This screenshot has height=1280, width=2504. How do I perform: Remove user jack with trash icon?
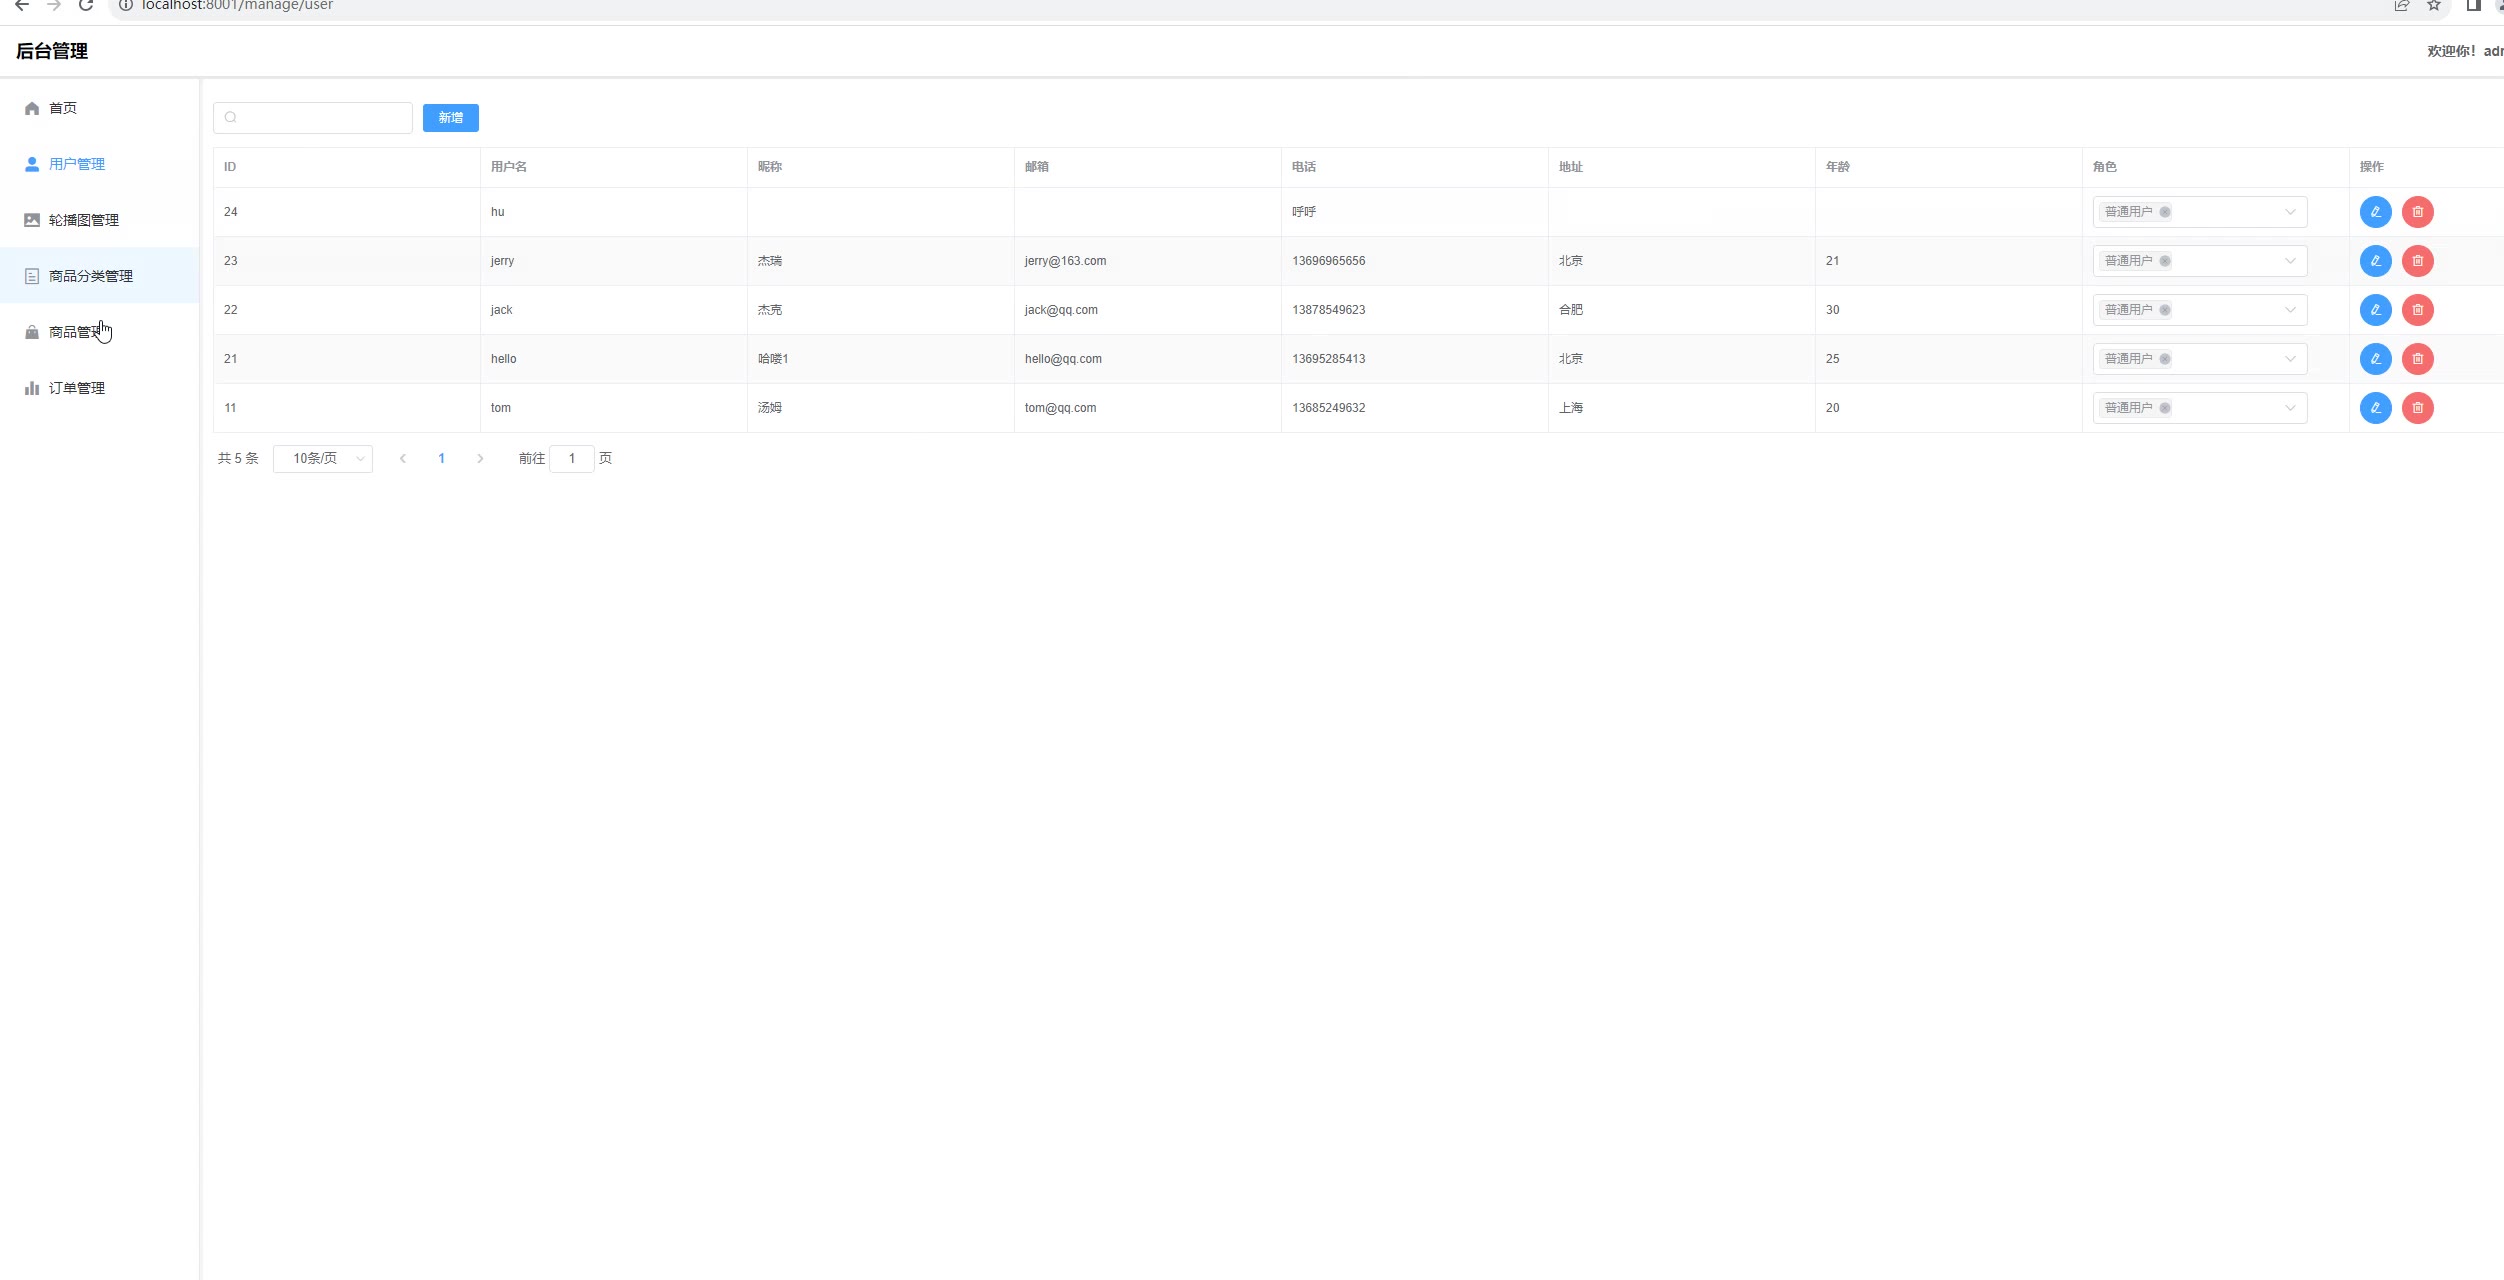pos(2417,310)
